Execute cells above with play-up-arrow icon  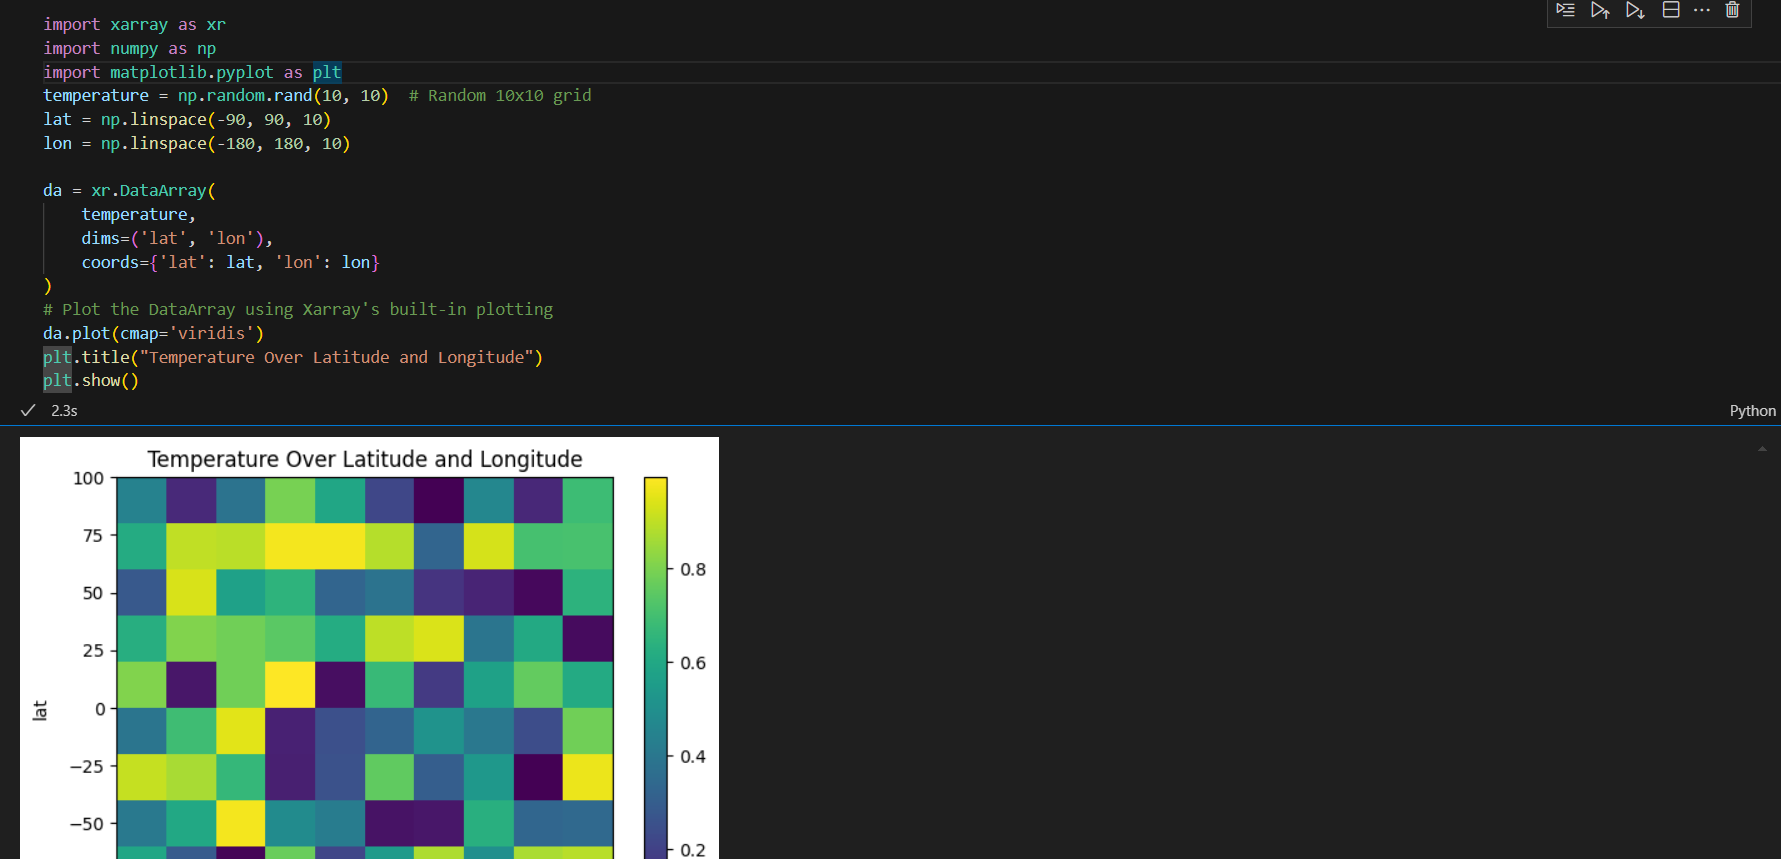point(1600,10)
